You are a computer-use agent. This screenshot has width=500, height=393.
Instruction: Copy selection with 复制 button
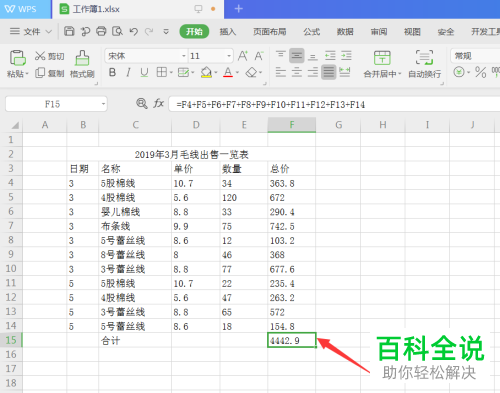[50, 73]
